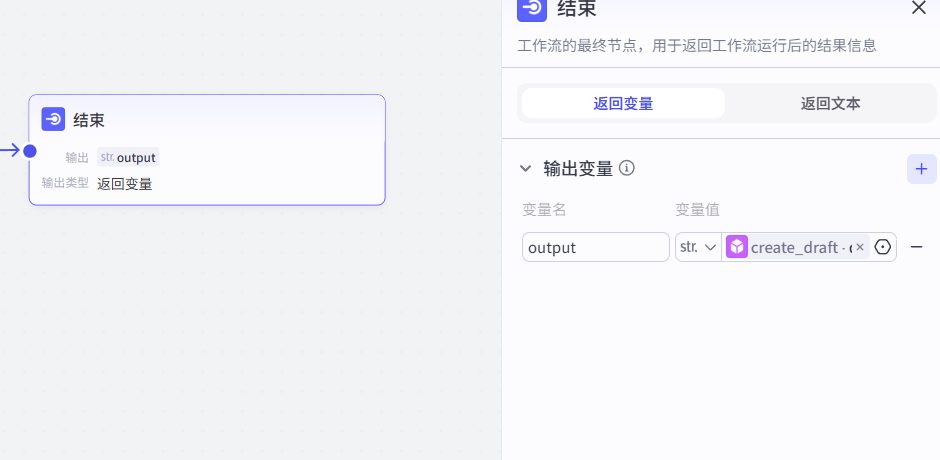940x460 pixels.
Task: Close the 结束 configuration panel
Action: pyautogui.click(x=918, y=8)
